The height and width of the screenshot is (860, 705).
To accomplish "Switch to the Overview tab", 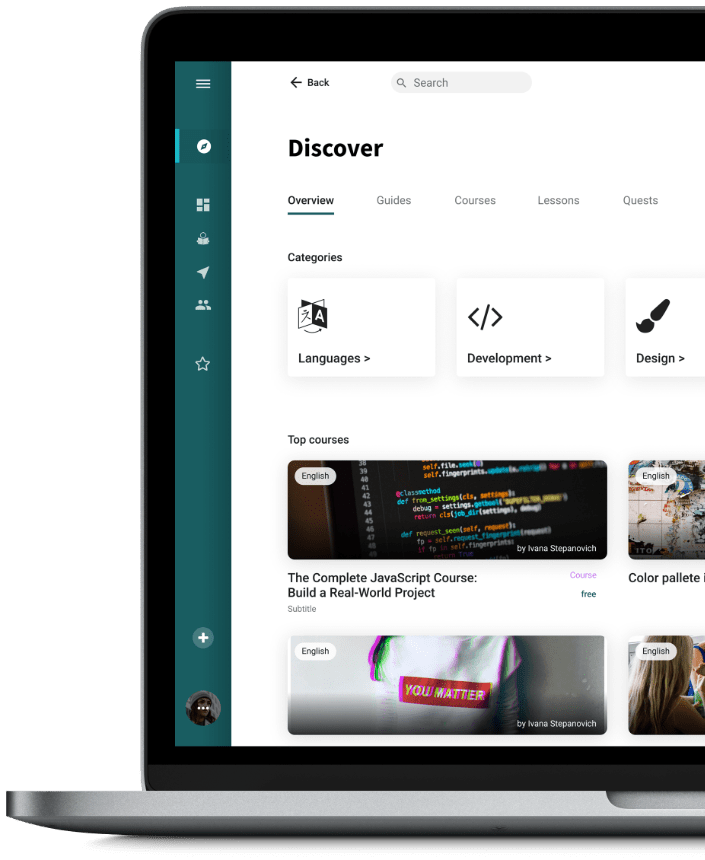I will pyautogui.click(x=311, y=201).
